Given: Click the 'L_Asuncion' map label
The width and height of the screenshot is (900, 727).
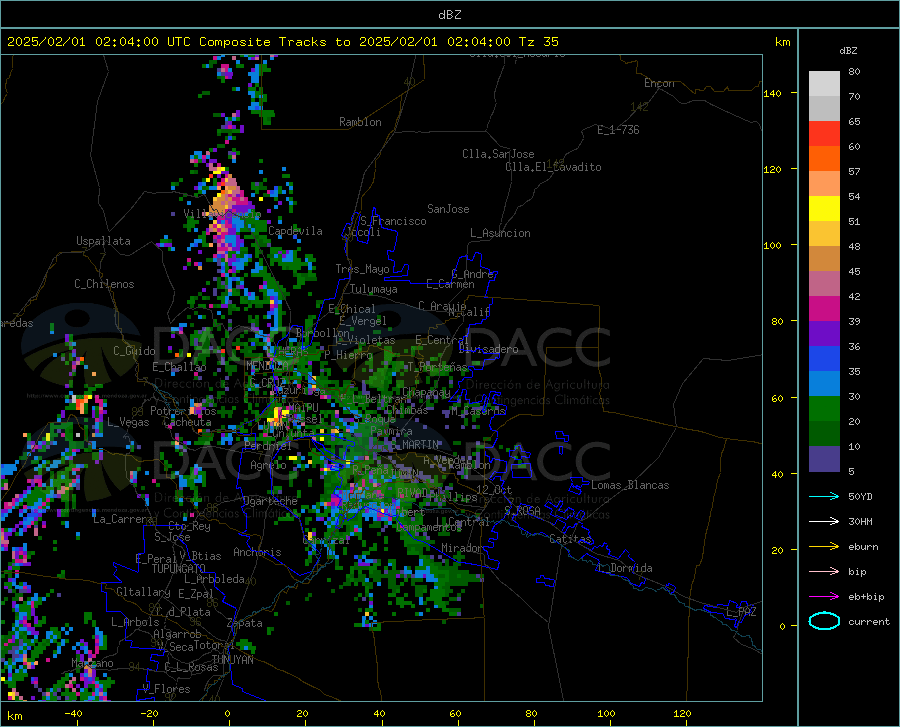Looking at the screenshot, I should pyautogui.click(x=500, y=233).
